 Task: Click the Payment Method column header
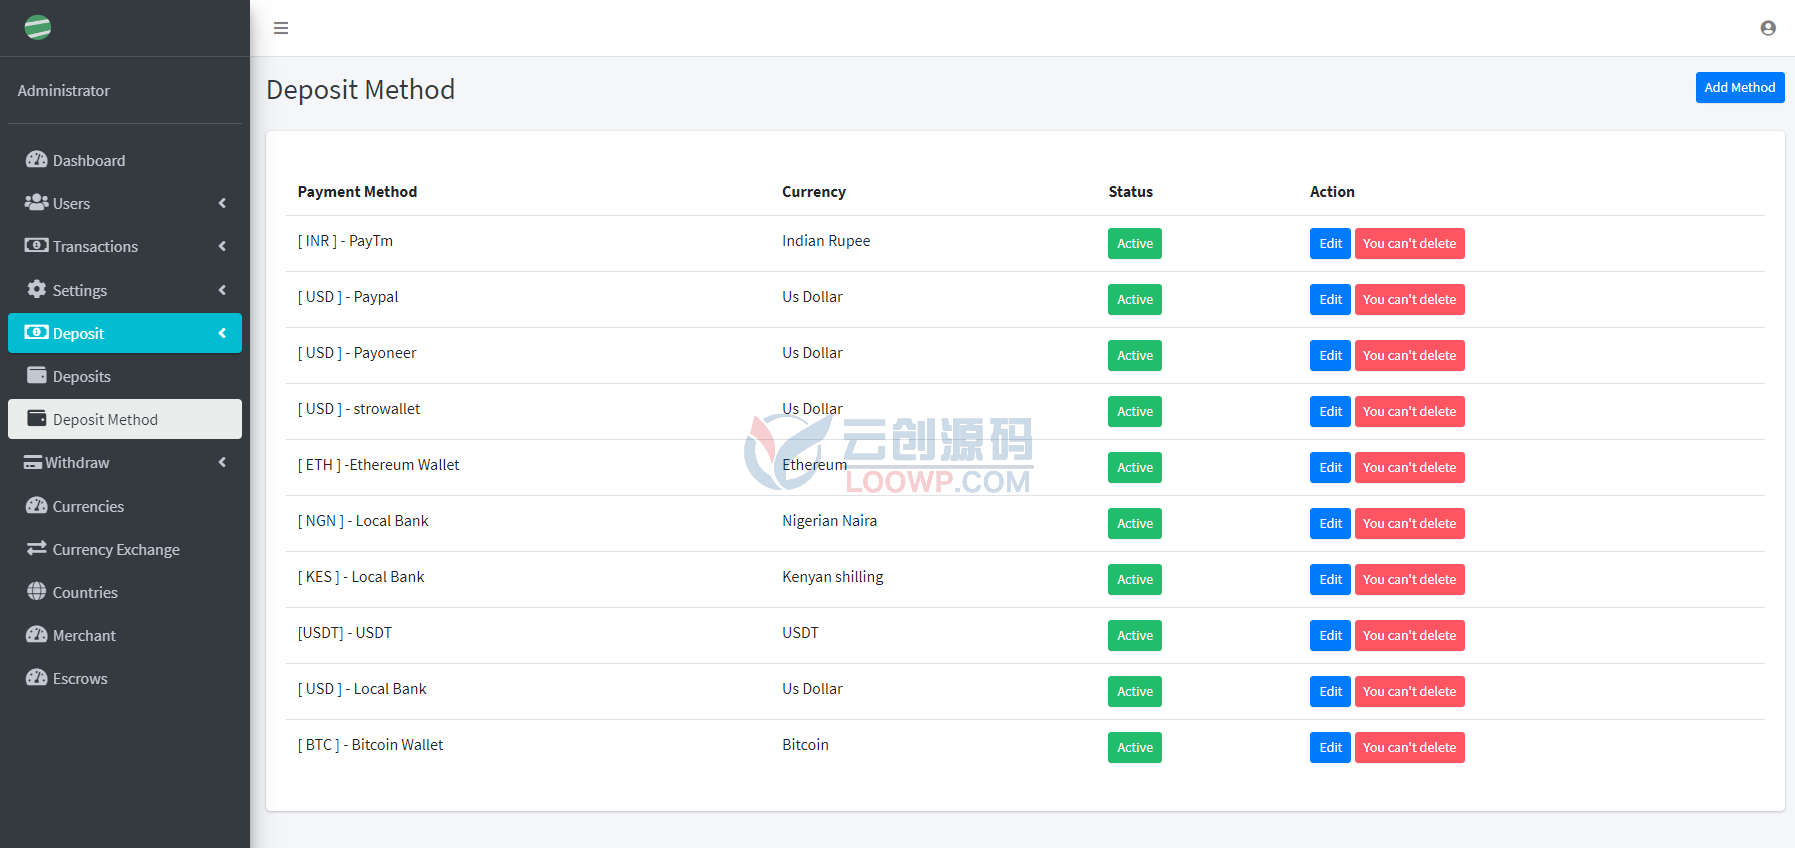357,192
